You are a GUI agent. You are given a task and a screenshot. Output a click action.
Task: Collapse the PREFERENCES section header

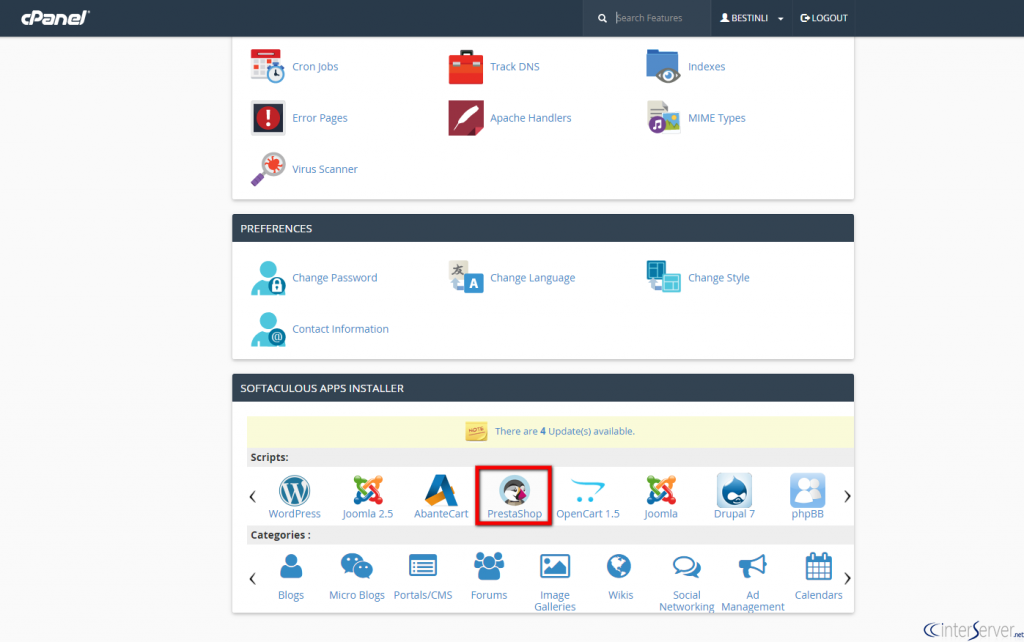point(543,229)
